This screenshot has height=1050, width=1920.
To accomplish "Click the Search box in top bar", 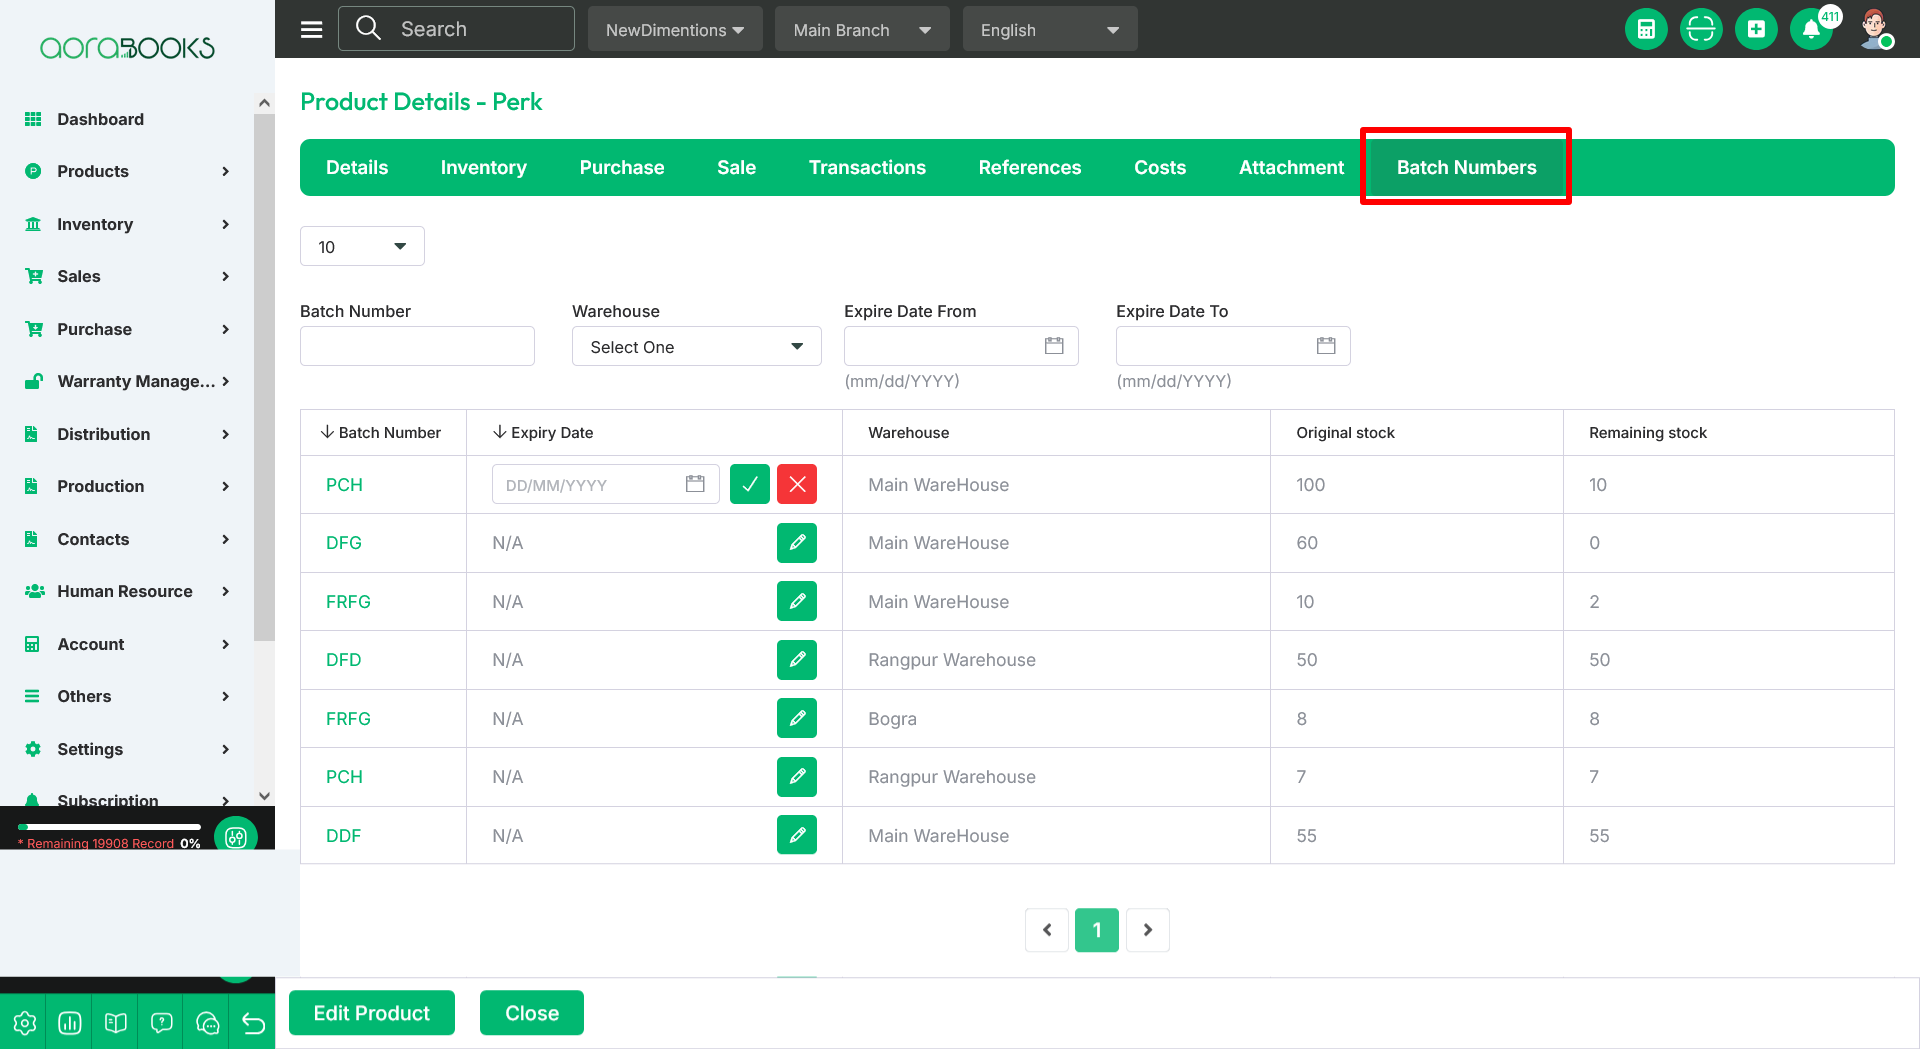I will 457,28.
